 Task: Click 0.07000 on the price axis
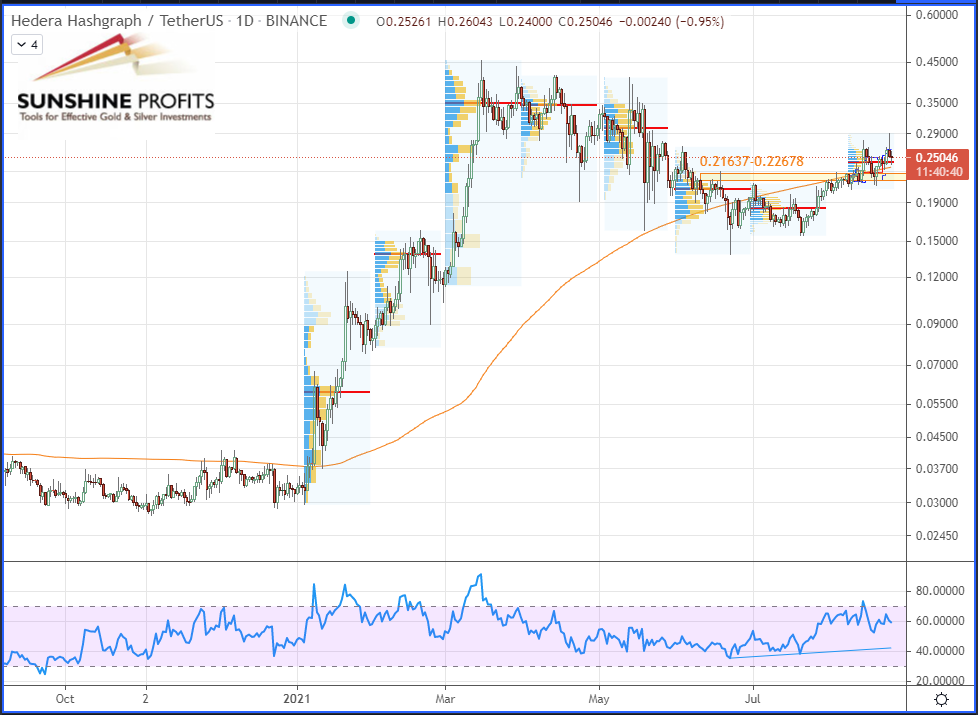coord(937,364)
